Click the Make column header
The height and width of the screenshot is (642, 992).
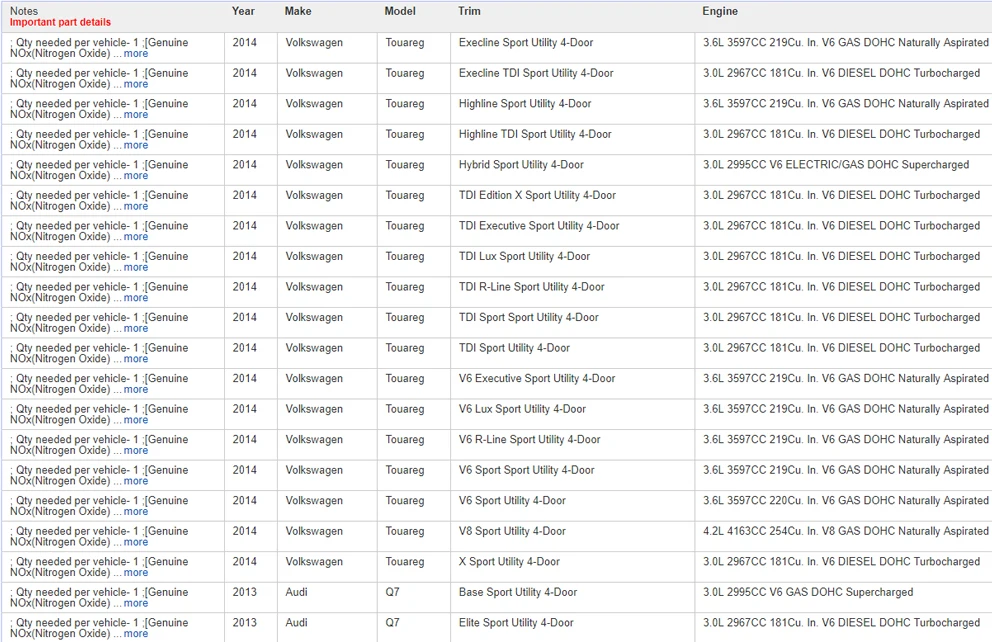(297, 11)
